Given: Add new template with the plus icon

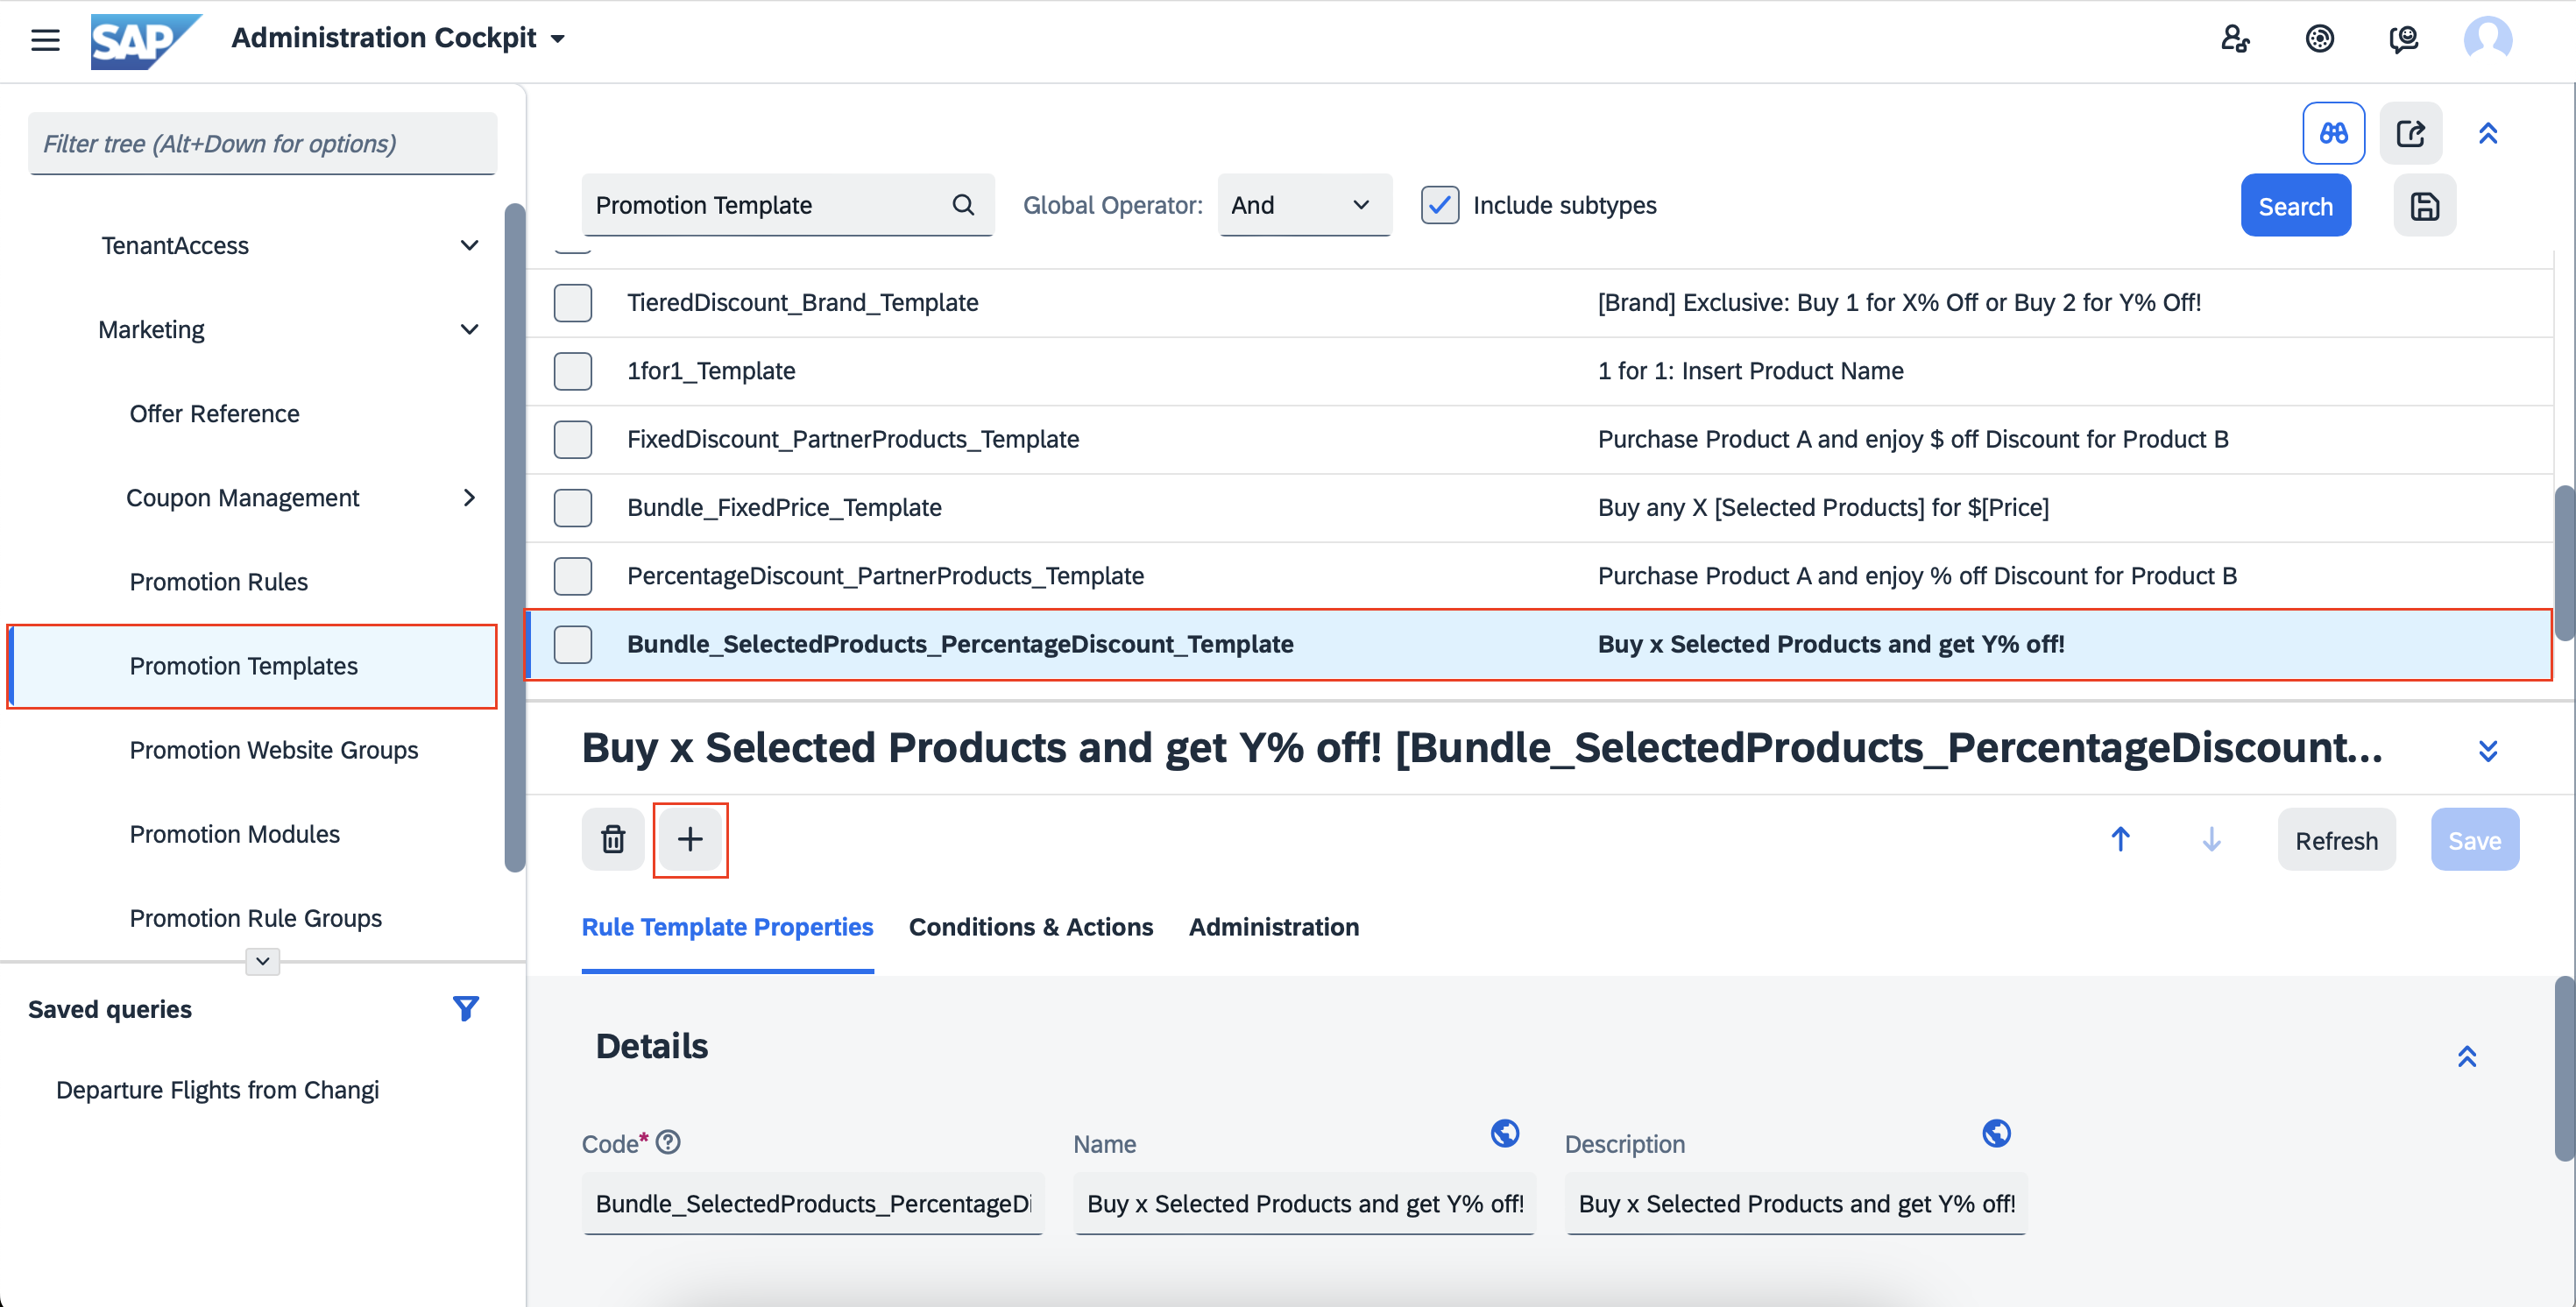Looking at the screenshot, I should click(x=690, y=839).
